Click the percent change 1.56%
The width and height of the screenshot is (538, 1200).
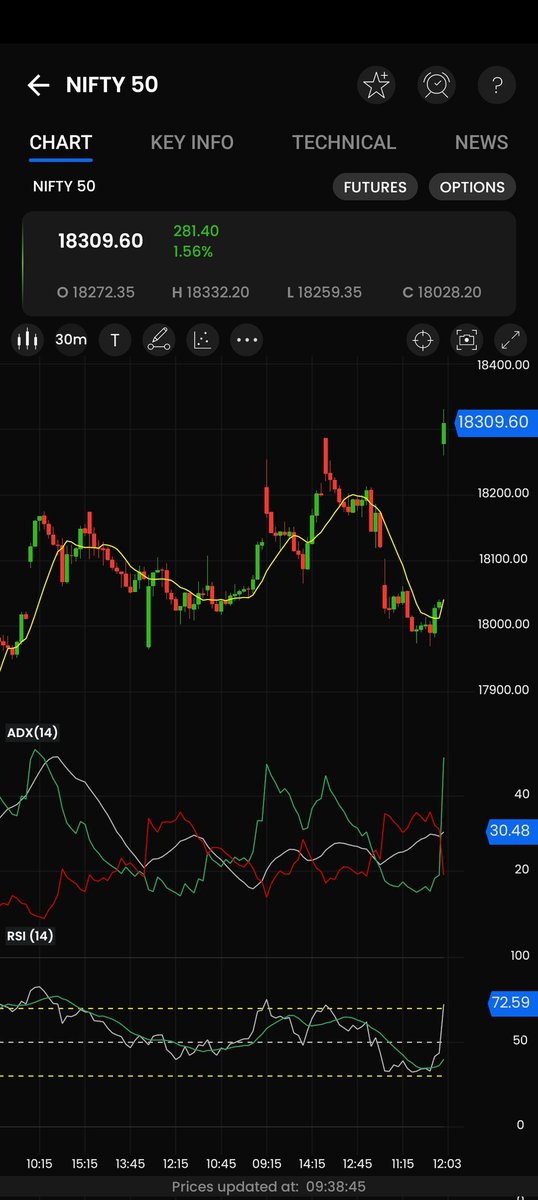pyautogui.click(x=193, y=252)
